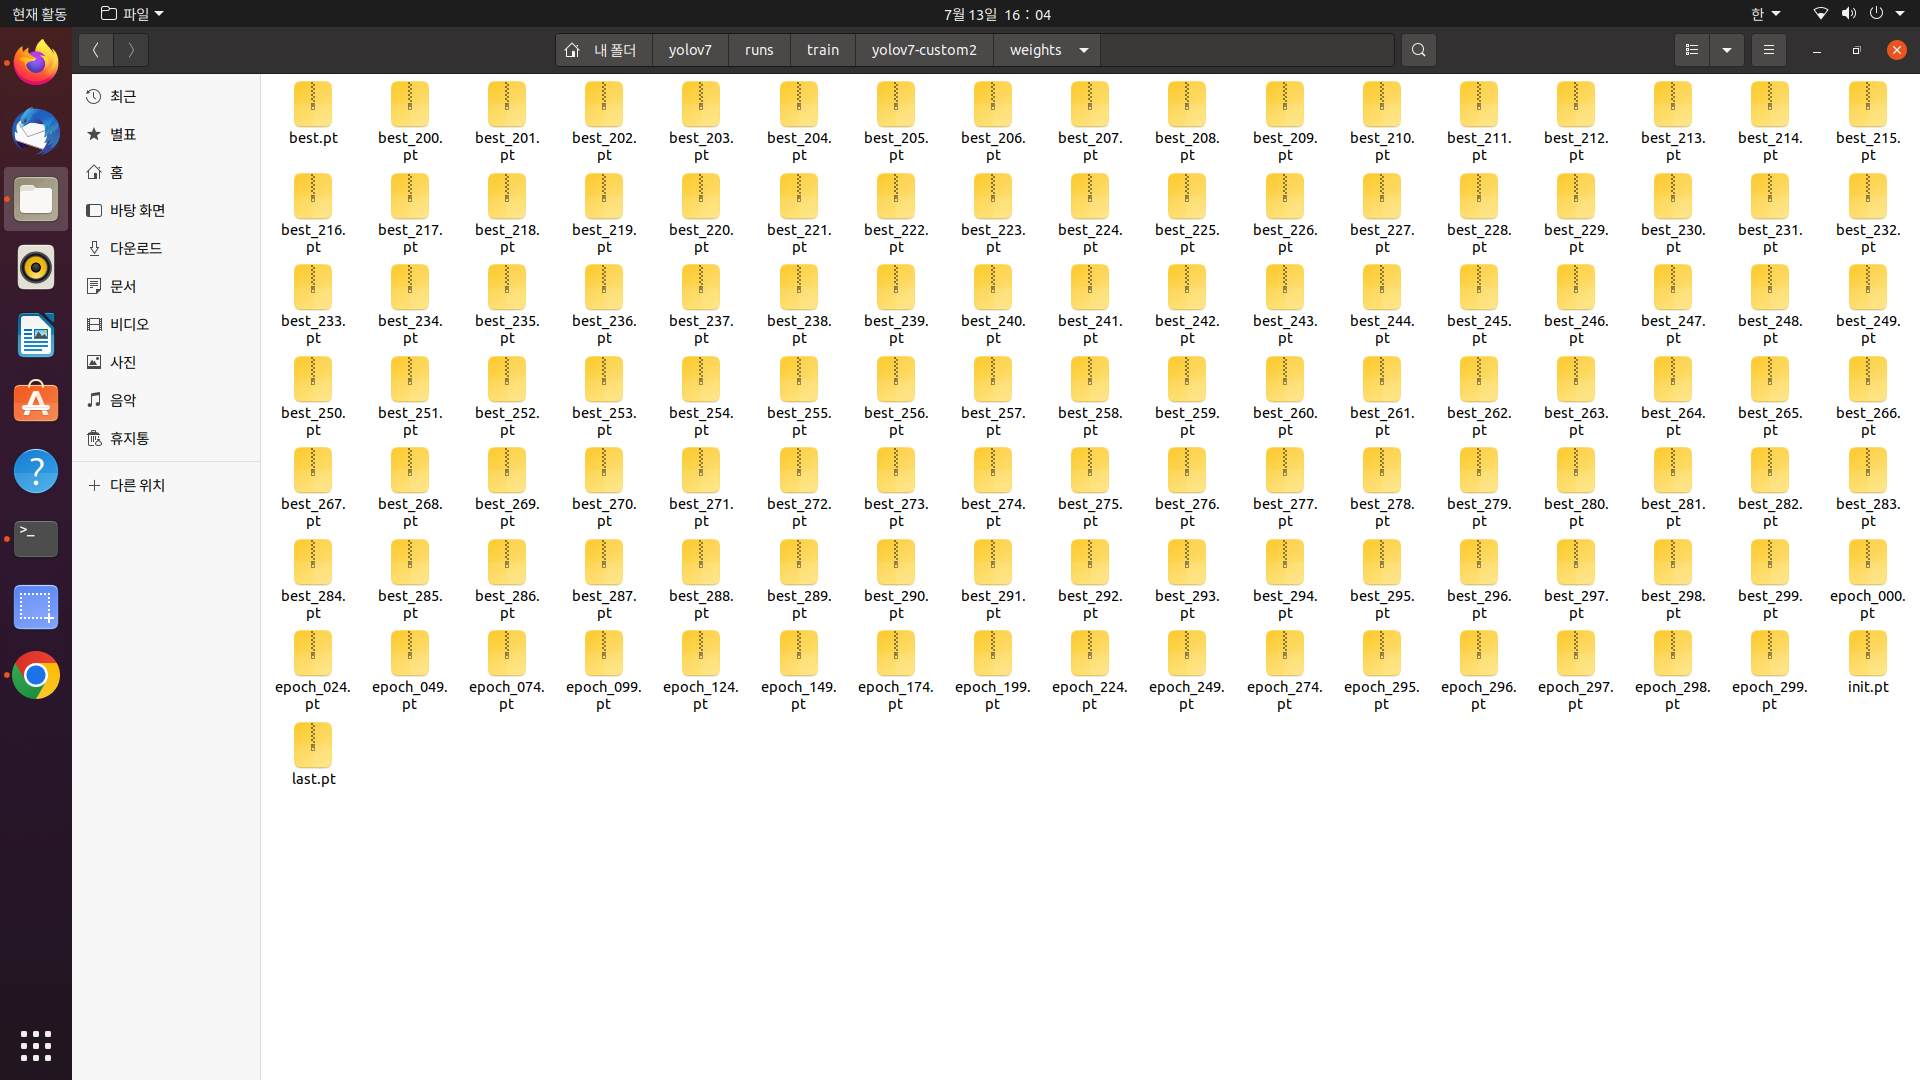
Task: Open the clock and calendar panel
Action: point(997,14)
